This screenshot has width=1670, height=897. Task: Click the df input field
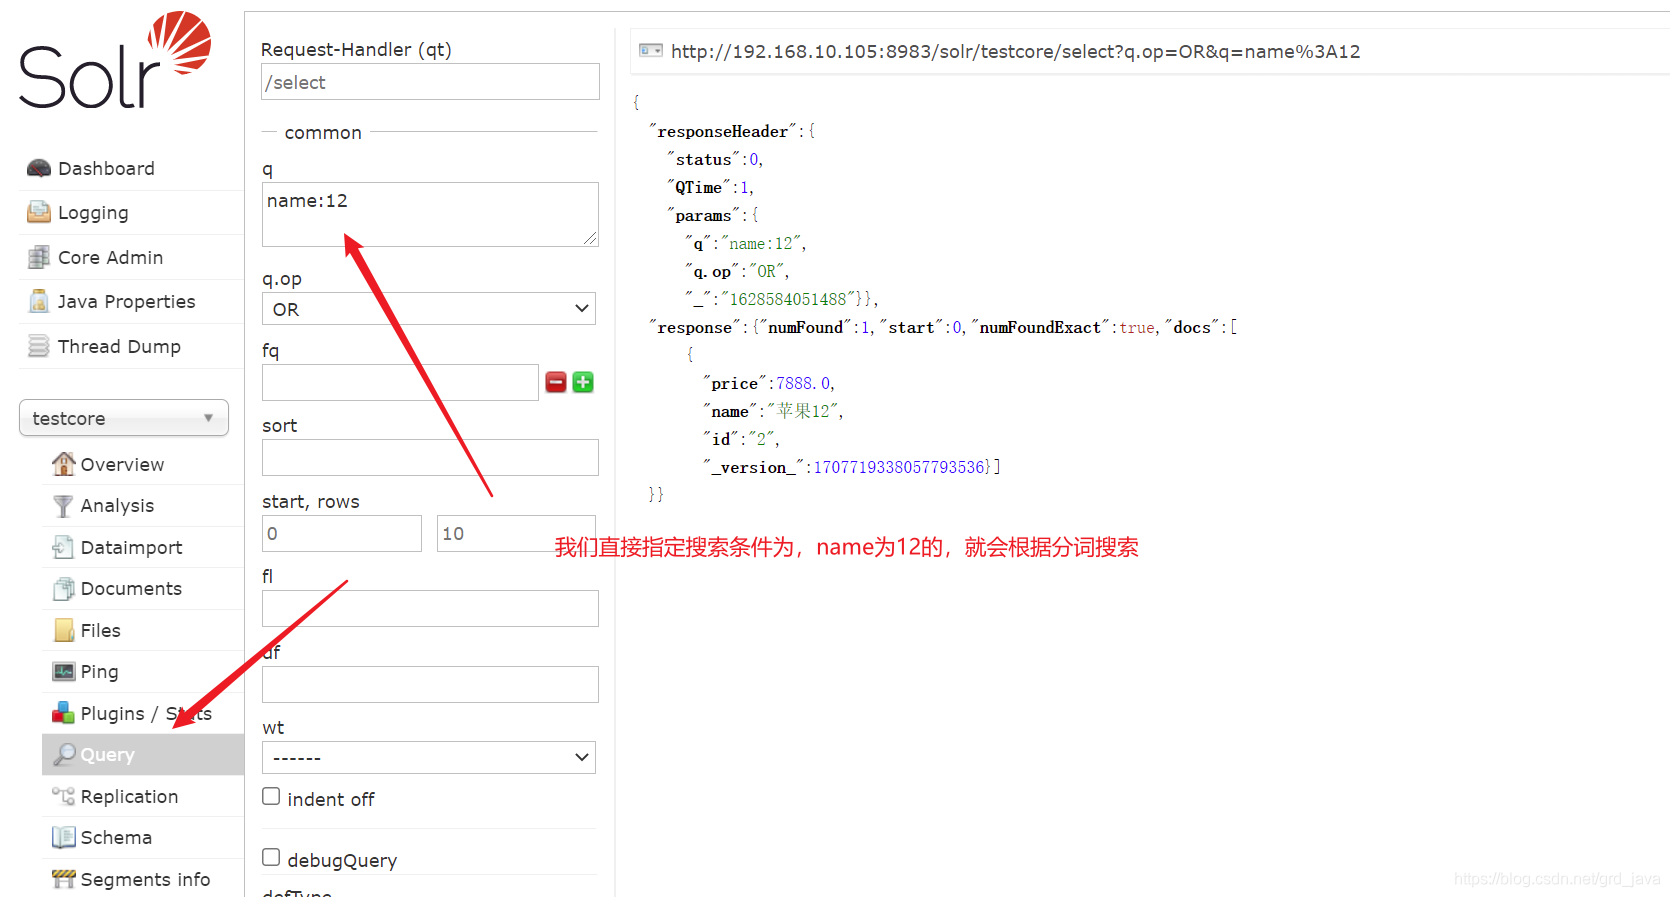coord(430,684)
